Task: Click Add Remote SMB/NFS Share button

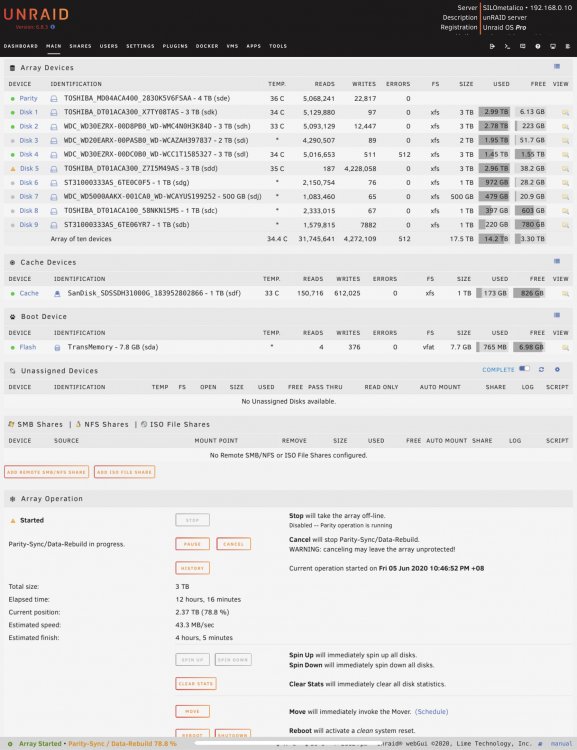Action: 46,472
